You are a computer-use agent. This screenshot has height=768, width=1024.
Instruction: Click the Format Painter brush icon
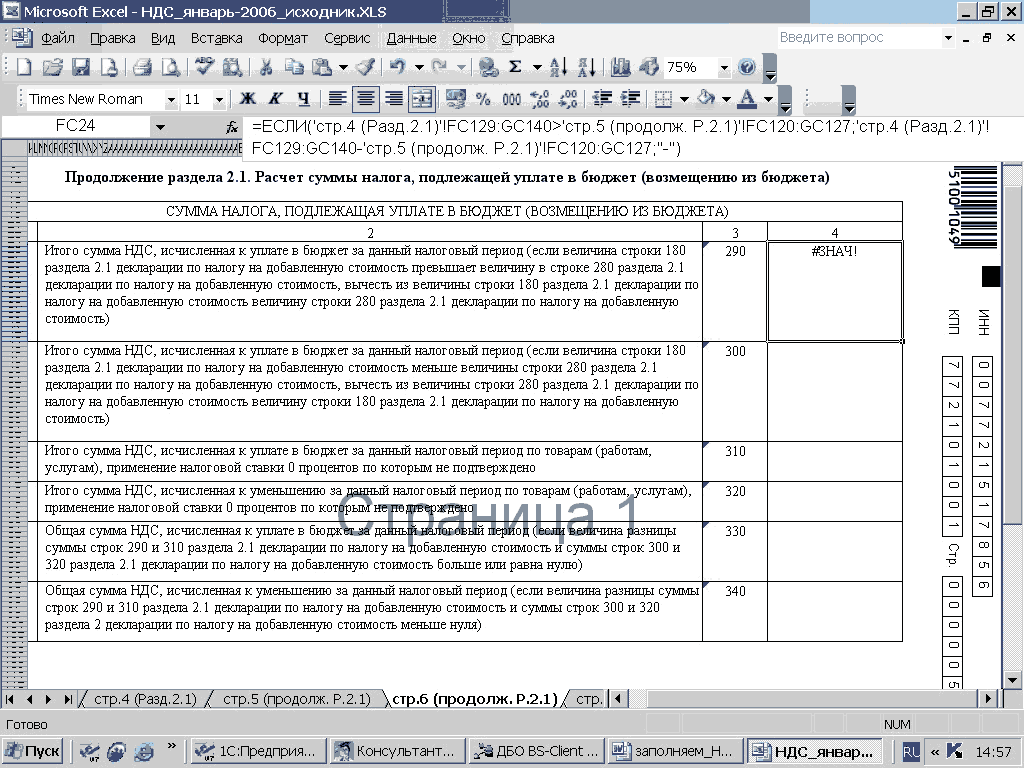365,68
